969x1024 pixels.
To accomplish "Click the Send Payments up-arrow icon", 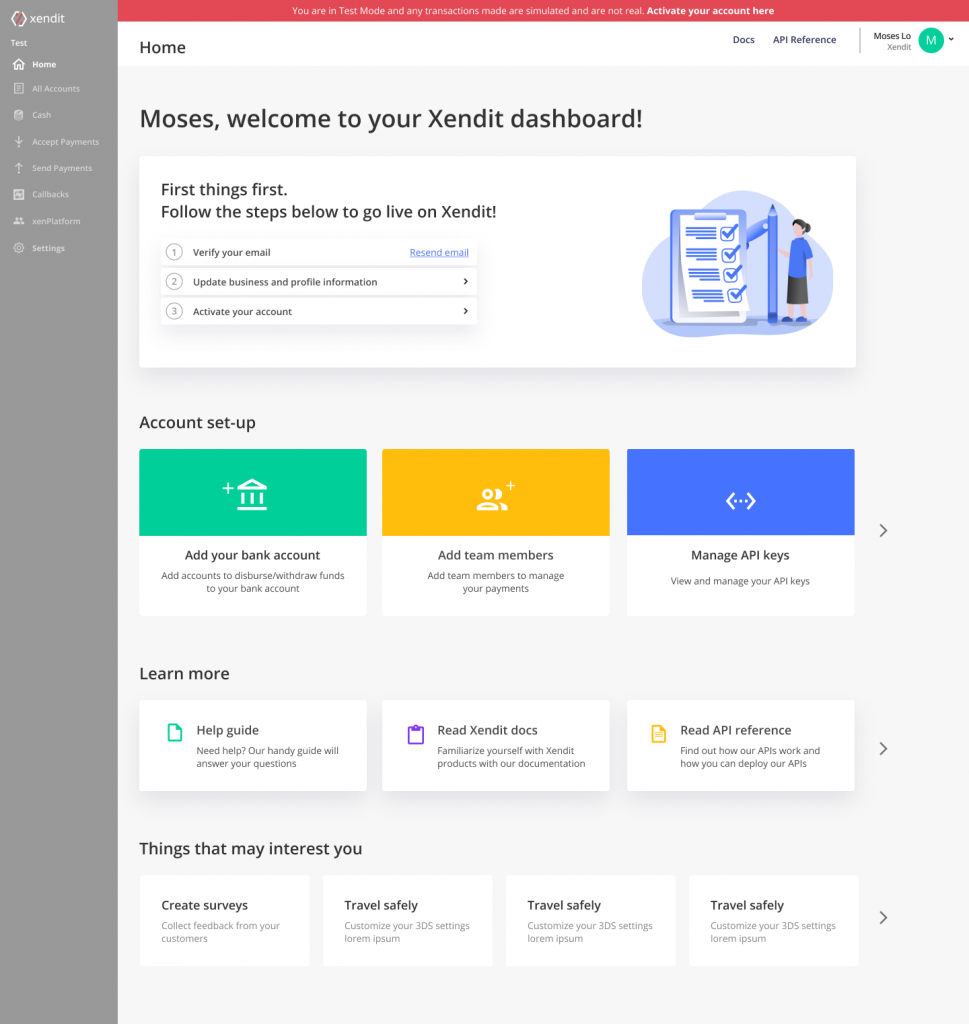I will (x=19, y=168).
